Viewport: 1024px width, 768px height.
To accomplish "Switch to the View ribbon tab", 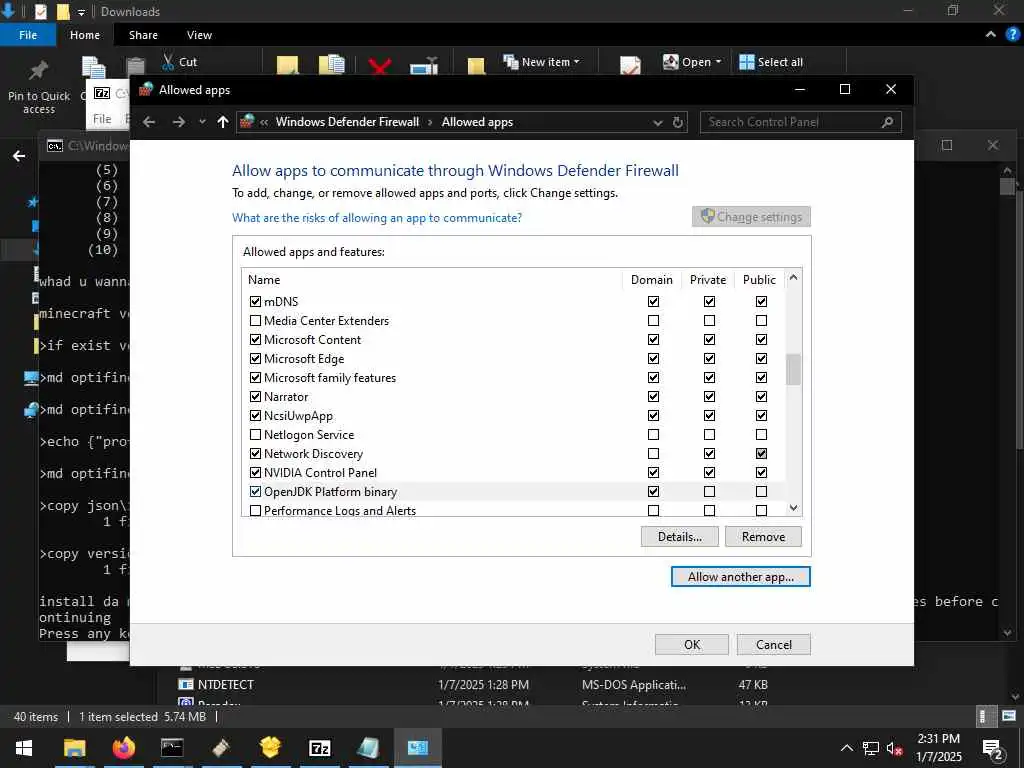I will coord(199,35).
